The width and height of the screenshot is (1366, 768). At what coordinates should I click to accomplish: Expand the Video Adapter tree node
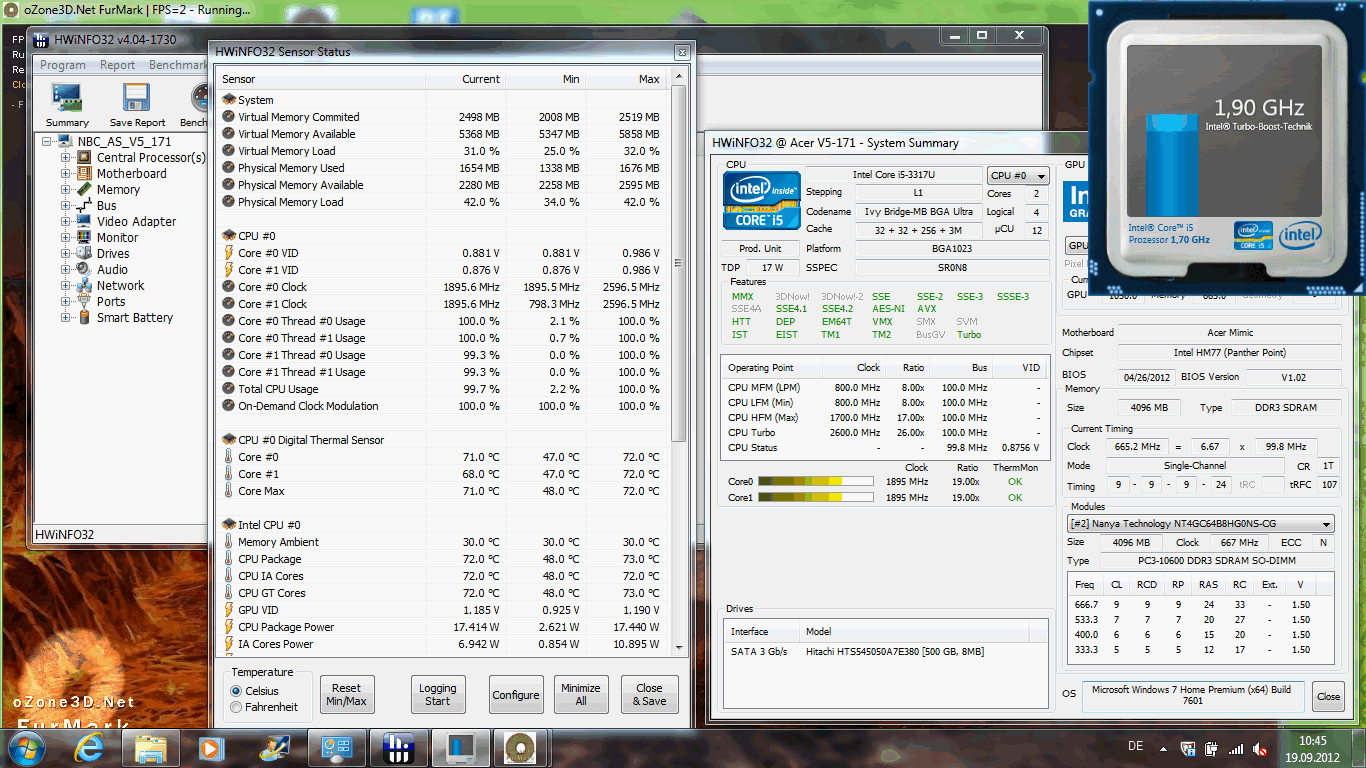[66, 222]
